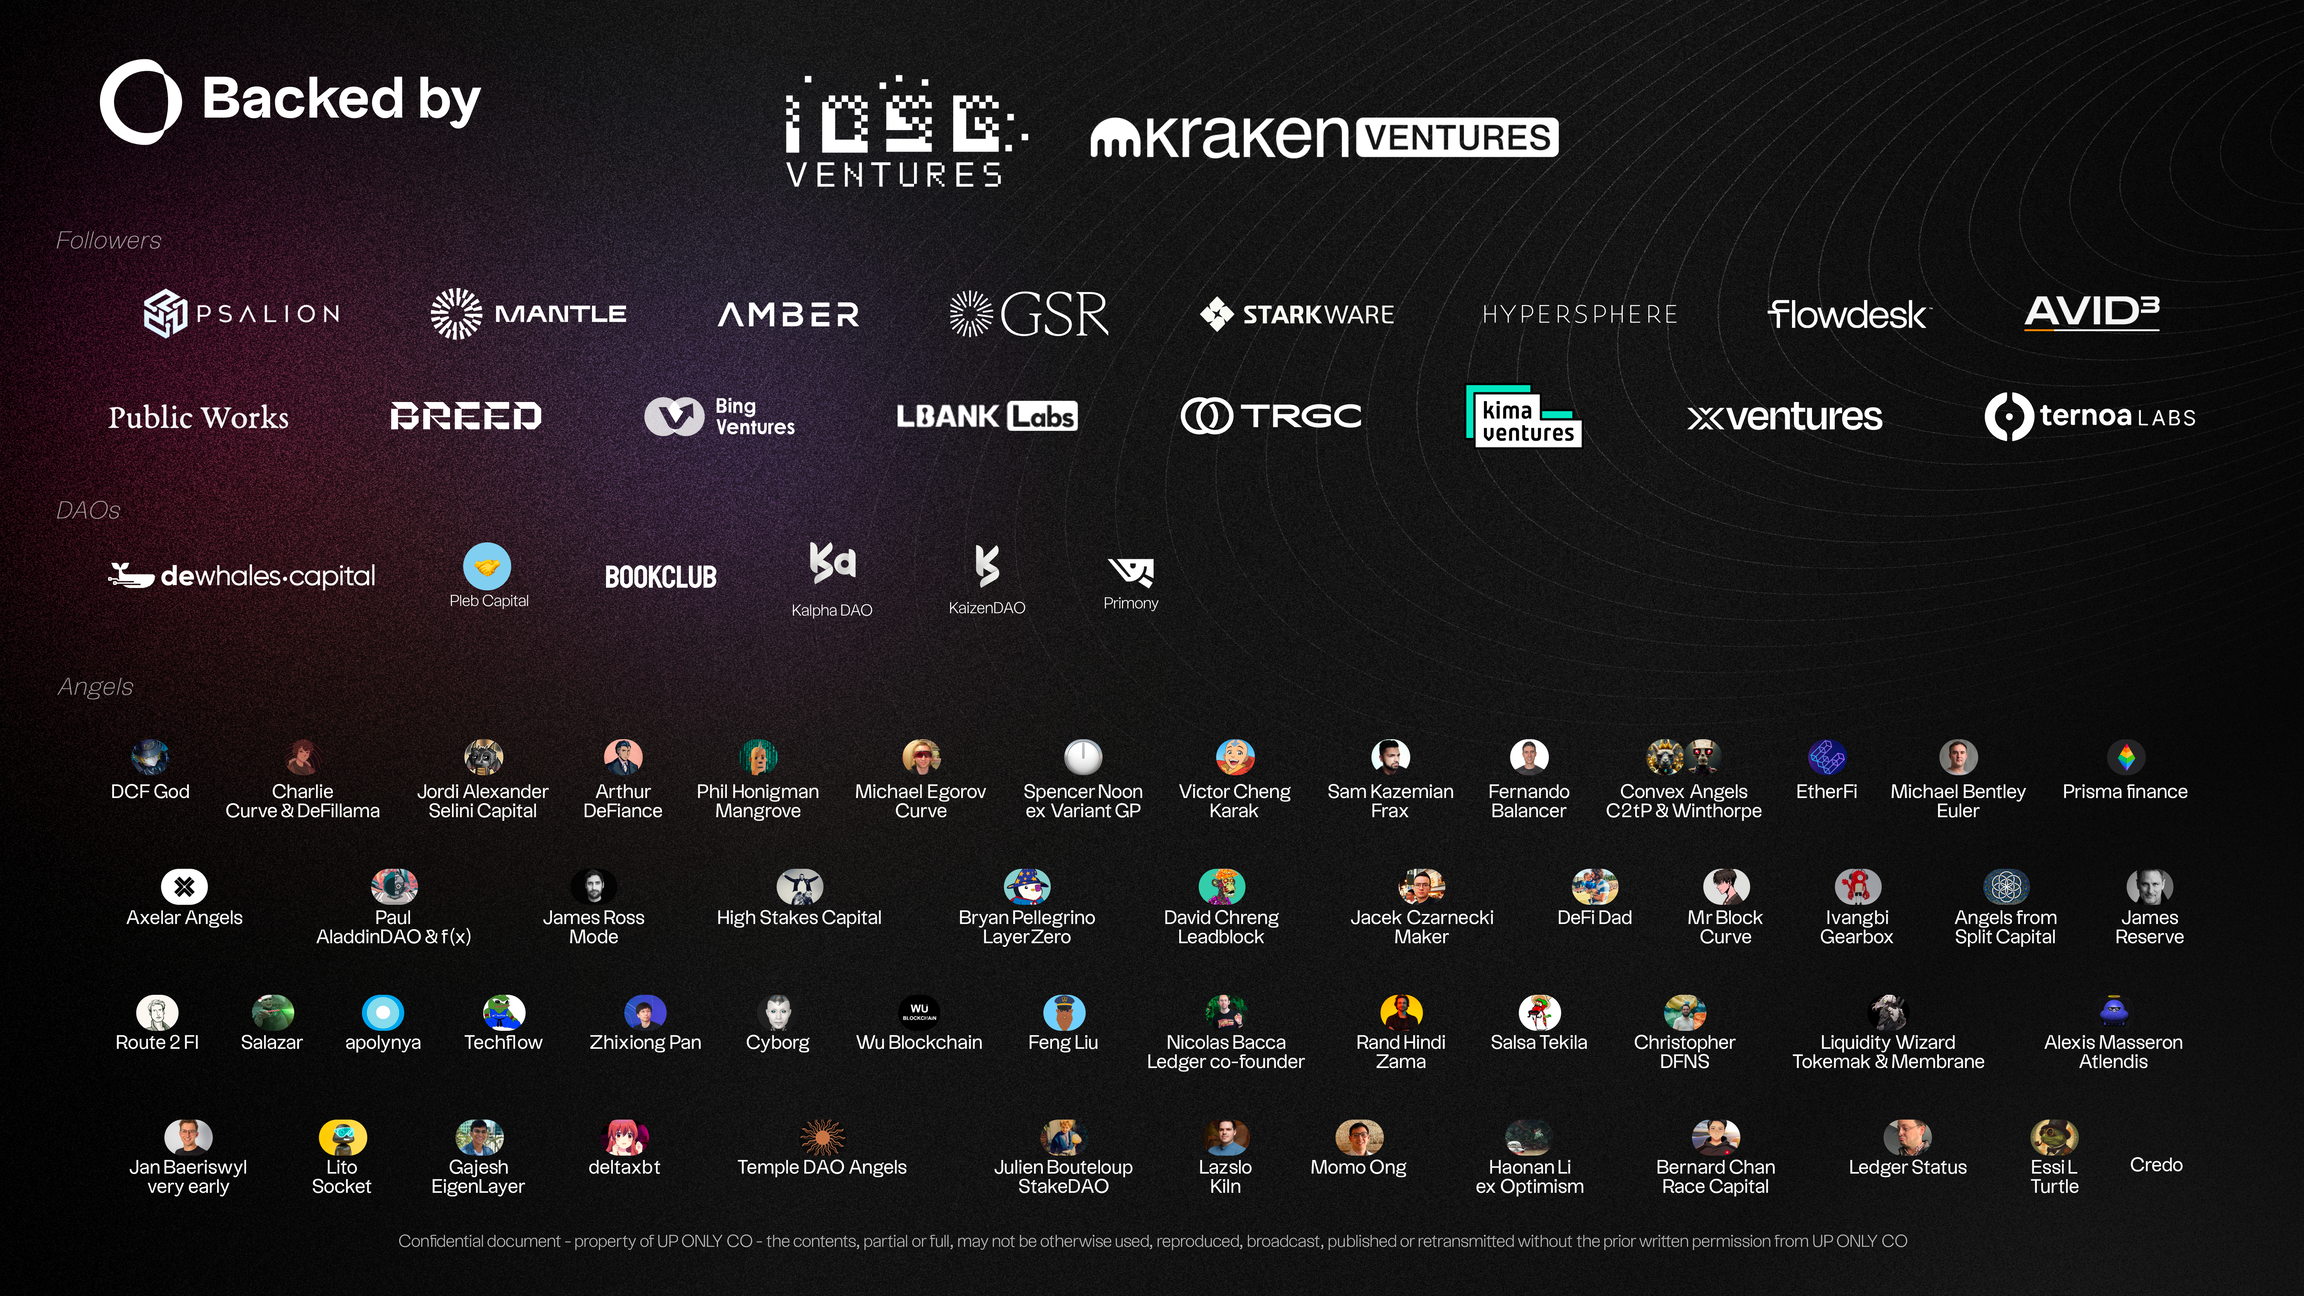The width and height of the screenshot is (2304, 1296).
Task: Select the Pleb Capital DAO icon
Action: [x=487, y=567]
